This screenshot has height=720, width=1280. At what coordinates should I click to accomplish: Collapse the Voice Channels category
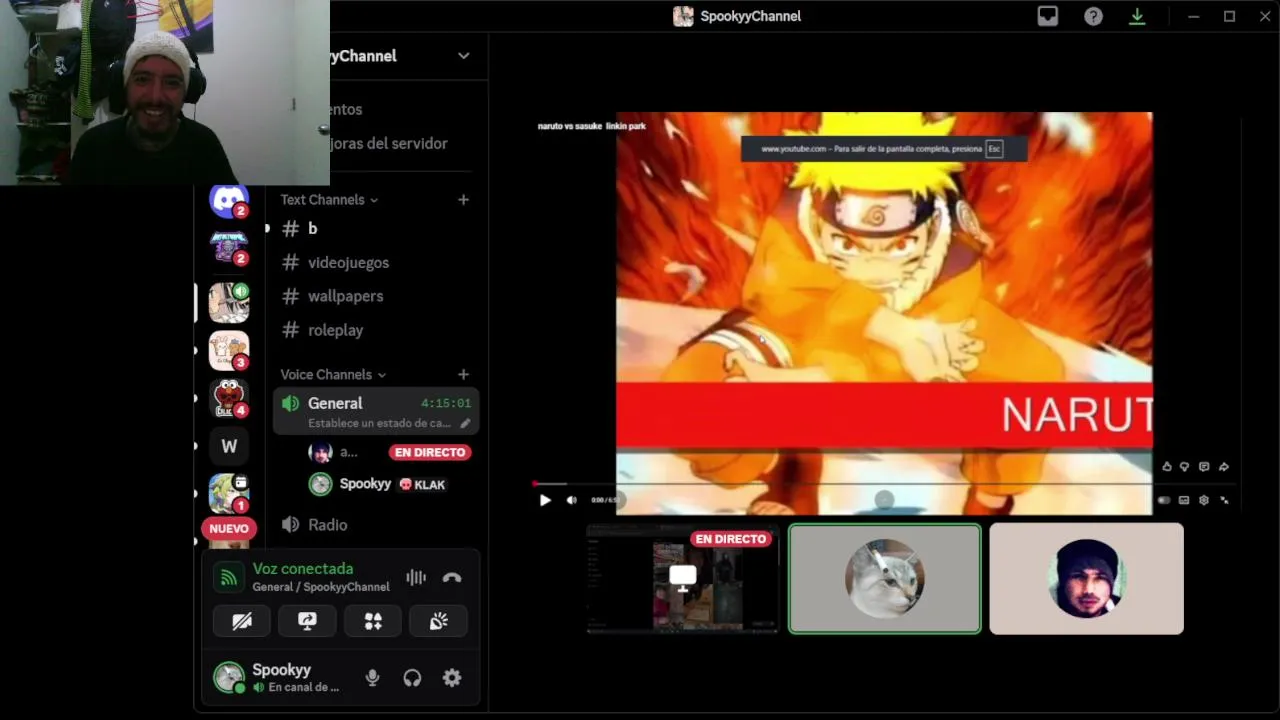click(333, 374)
